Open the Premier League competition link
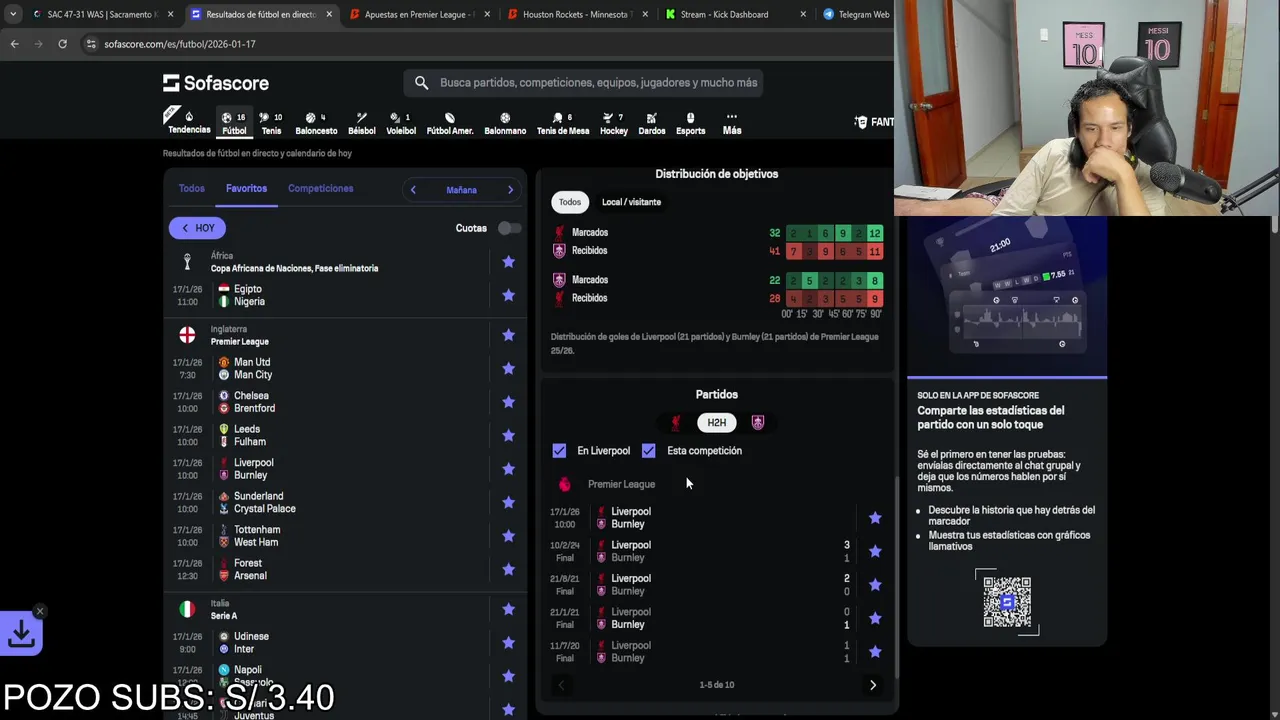The height and width of the screenshot is (720, 1280). [x=240, y=342]
